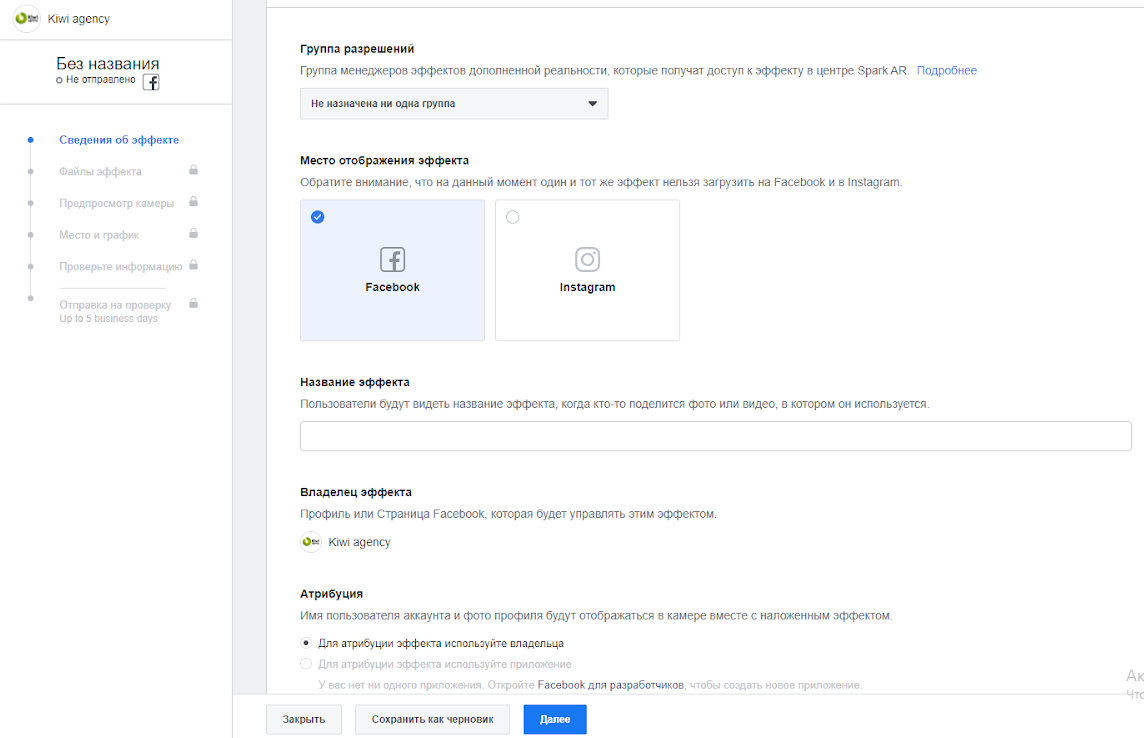Click lock icon next to Файлы эффекта

click(x=193, y=170)
